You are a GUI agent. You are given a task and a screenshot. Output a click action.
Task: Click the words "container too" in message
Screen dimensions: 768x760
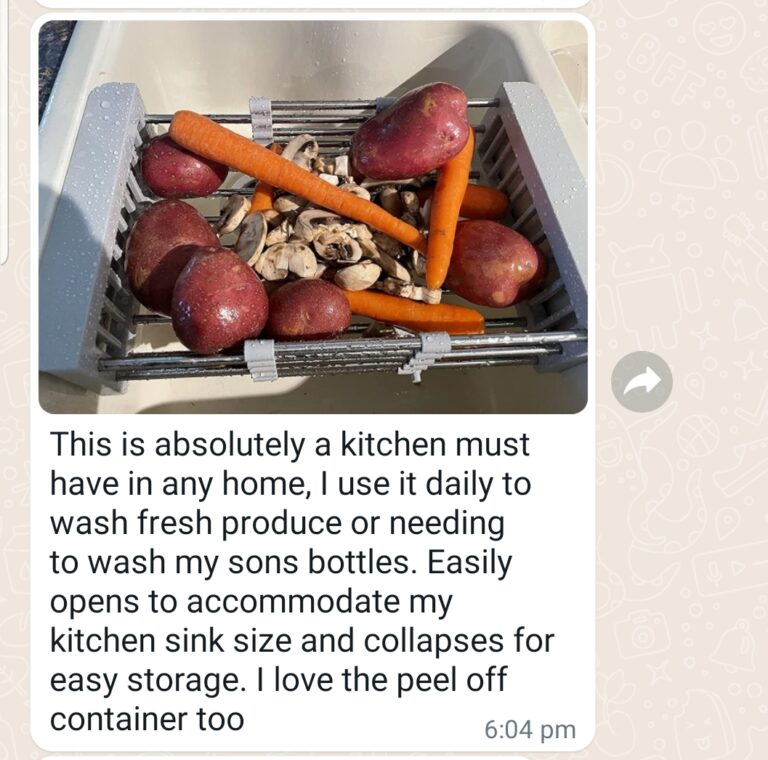pos(147,719)
